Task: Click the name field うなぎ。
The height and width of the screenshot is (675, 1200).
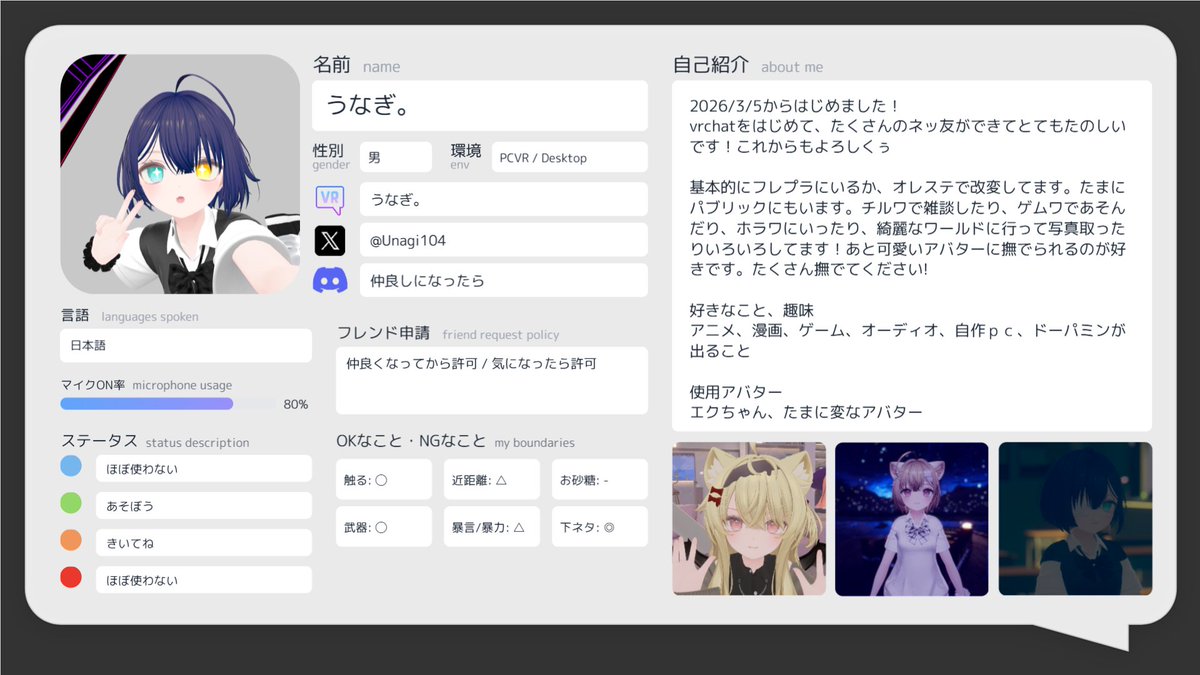Action: coord(480,106)
